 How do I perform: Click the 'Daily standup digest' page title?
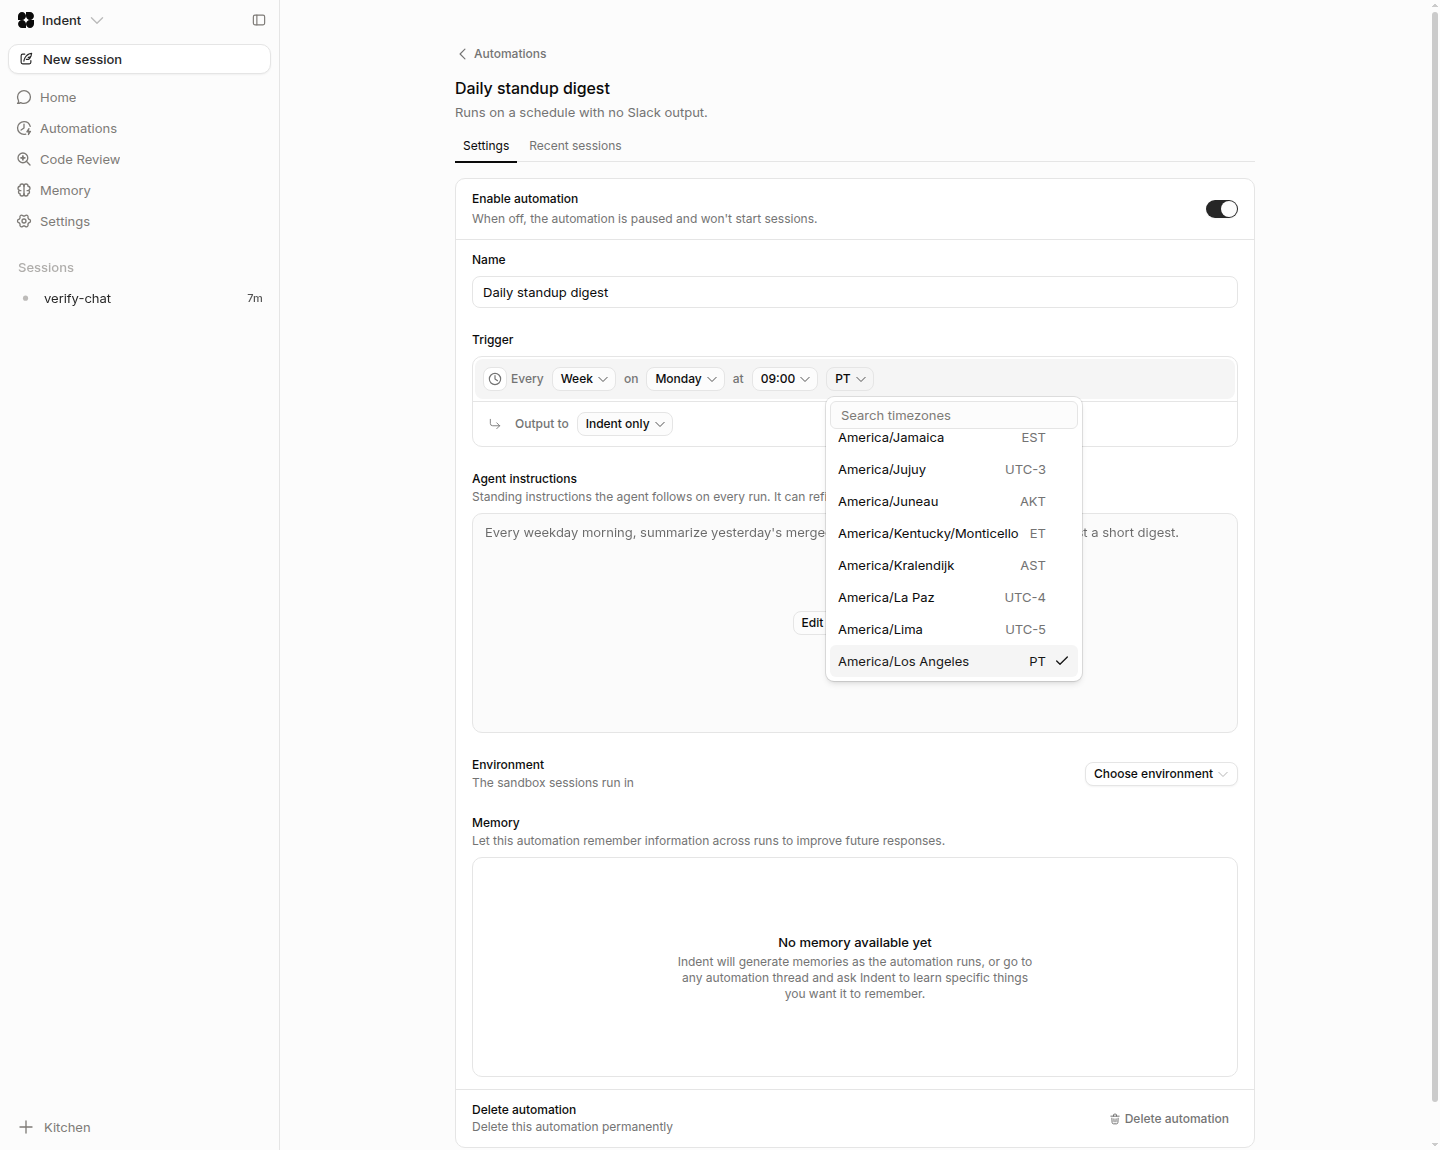[532, 88]
